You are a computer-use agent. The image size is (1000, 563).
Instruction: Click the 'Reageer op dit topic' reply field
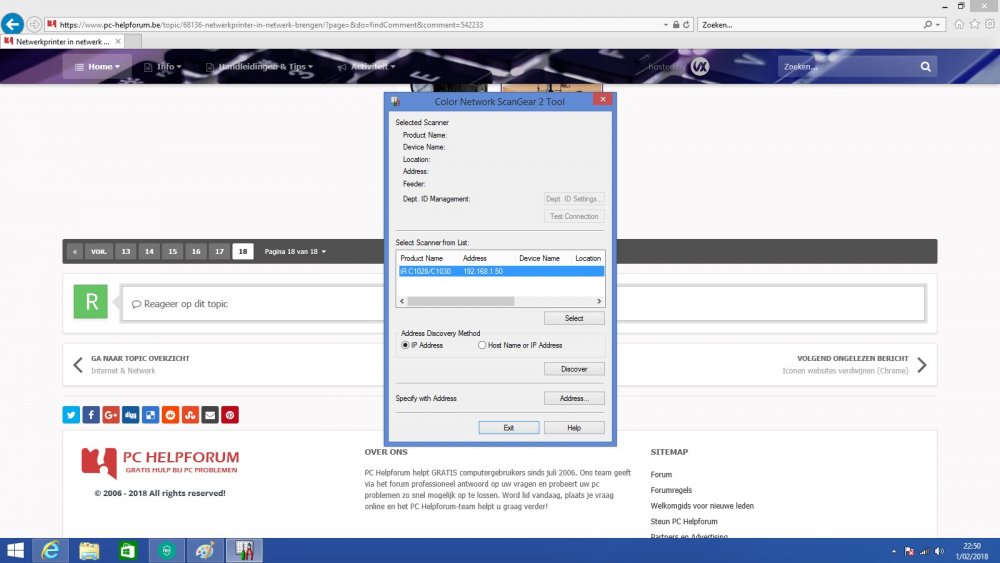coord(523,303)
